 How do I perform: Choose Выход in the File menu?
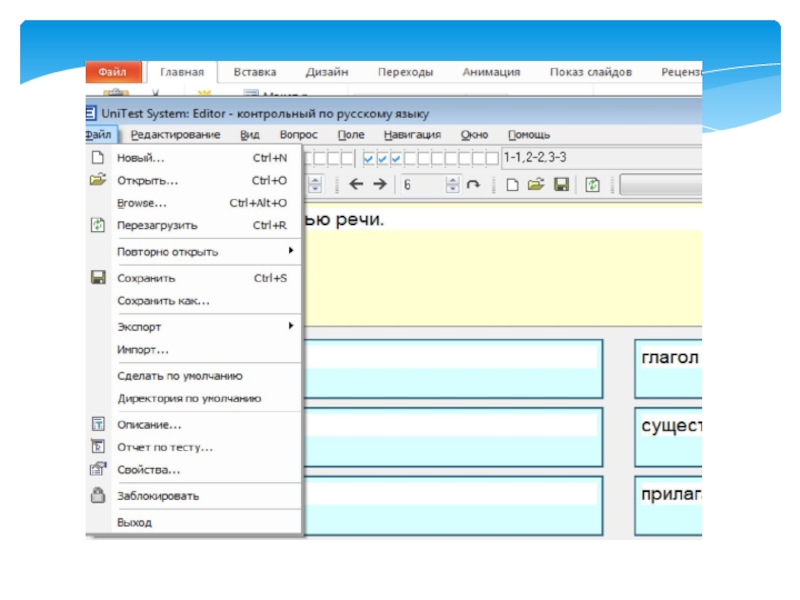tap(135, 522)
